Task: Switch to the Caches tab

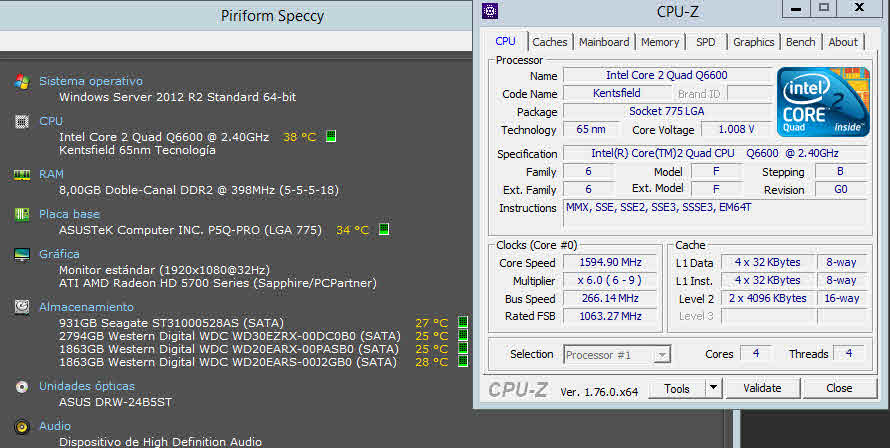Action: (549, 42)
